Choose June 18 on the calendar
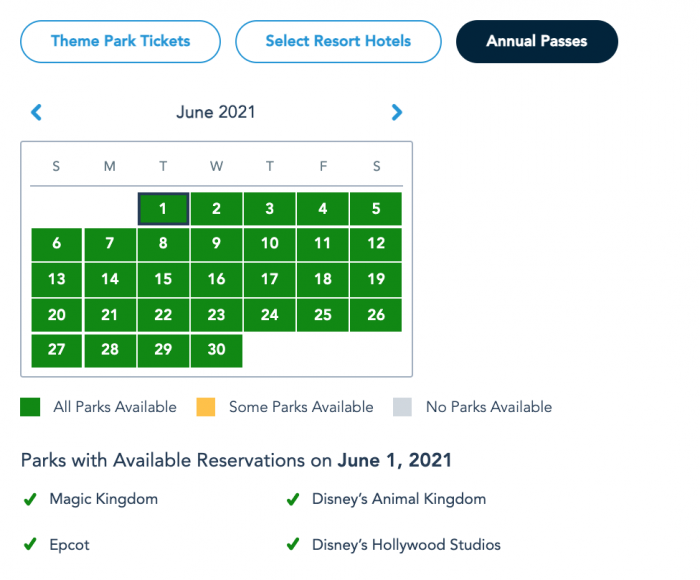The image size is (700, 580). click(323, 279)
